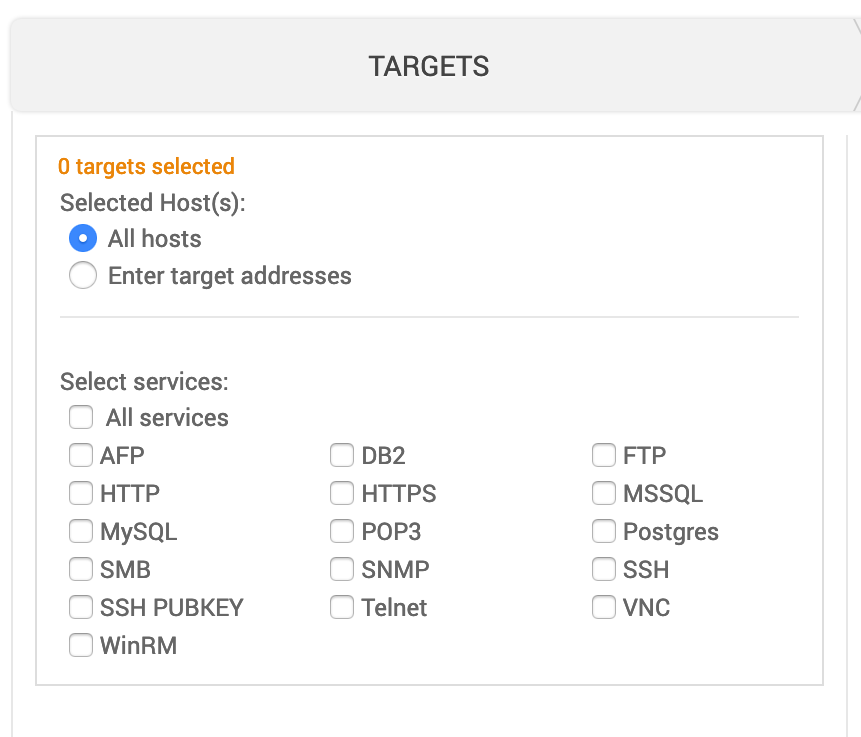Select the HTTP service checkbox
Image resolution: width=861 pixels, height=737 pixels.
pyautogui.click(x=81, y=493)
